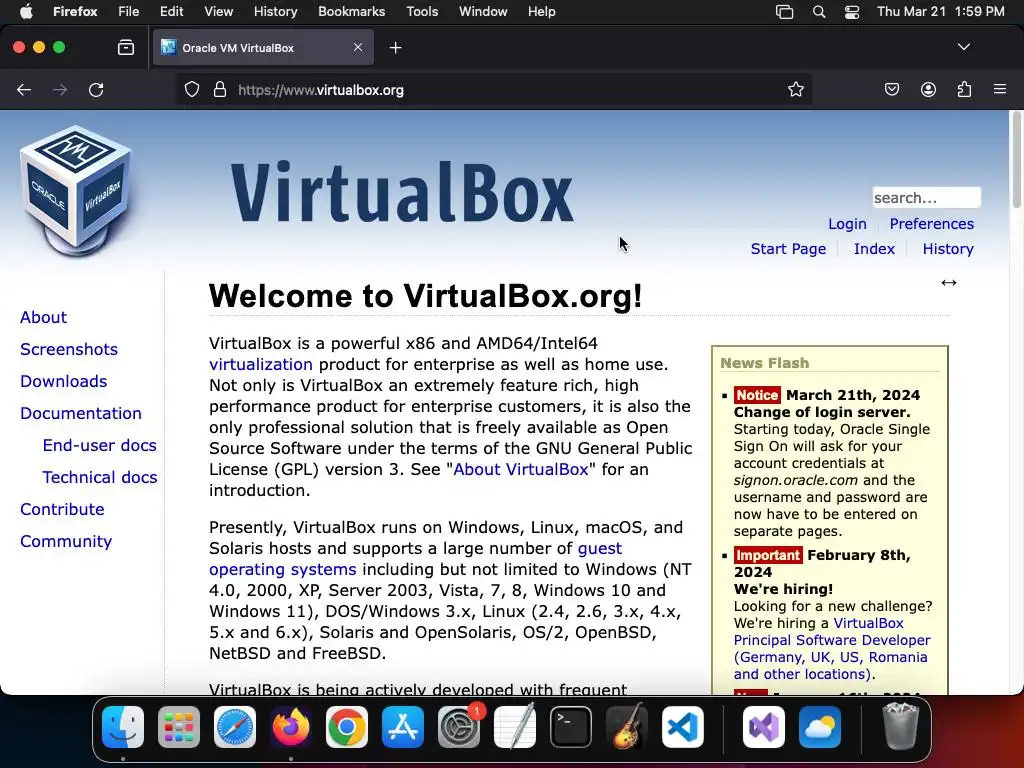The width and height of the screenshot is (1024, 768).
Task: Open the Tools menu
Action: click(422, 12)
